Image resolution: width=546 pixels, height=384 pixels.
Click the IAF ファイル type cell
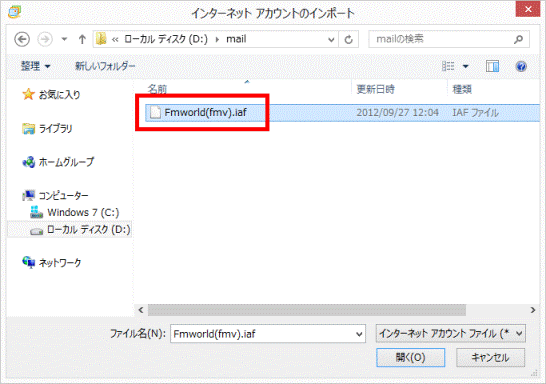(475, 112)
